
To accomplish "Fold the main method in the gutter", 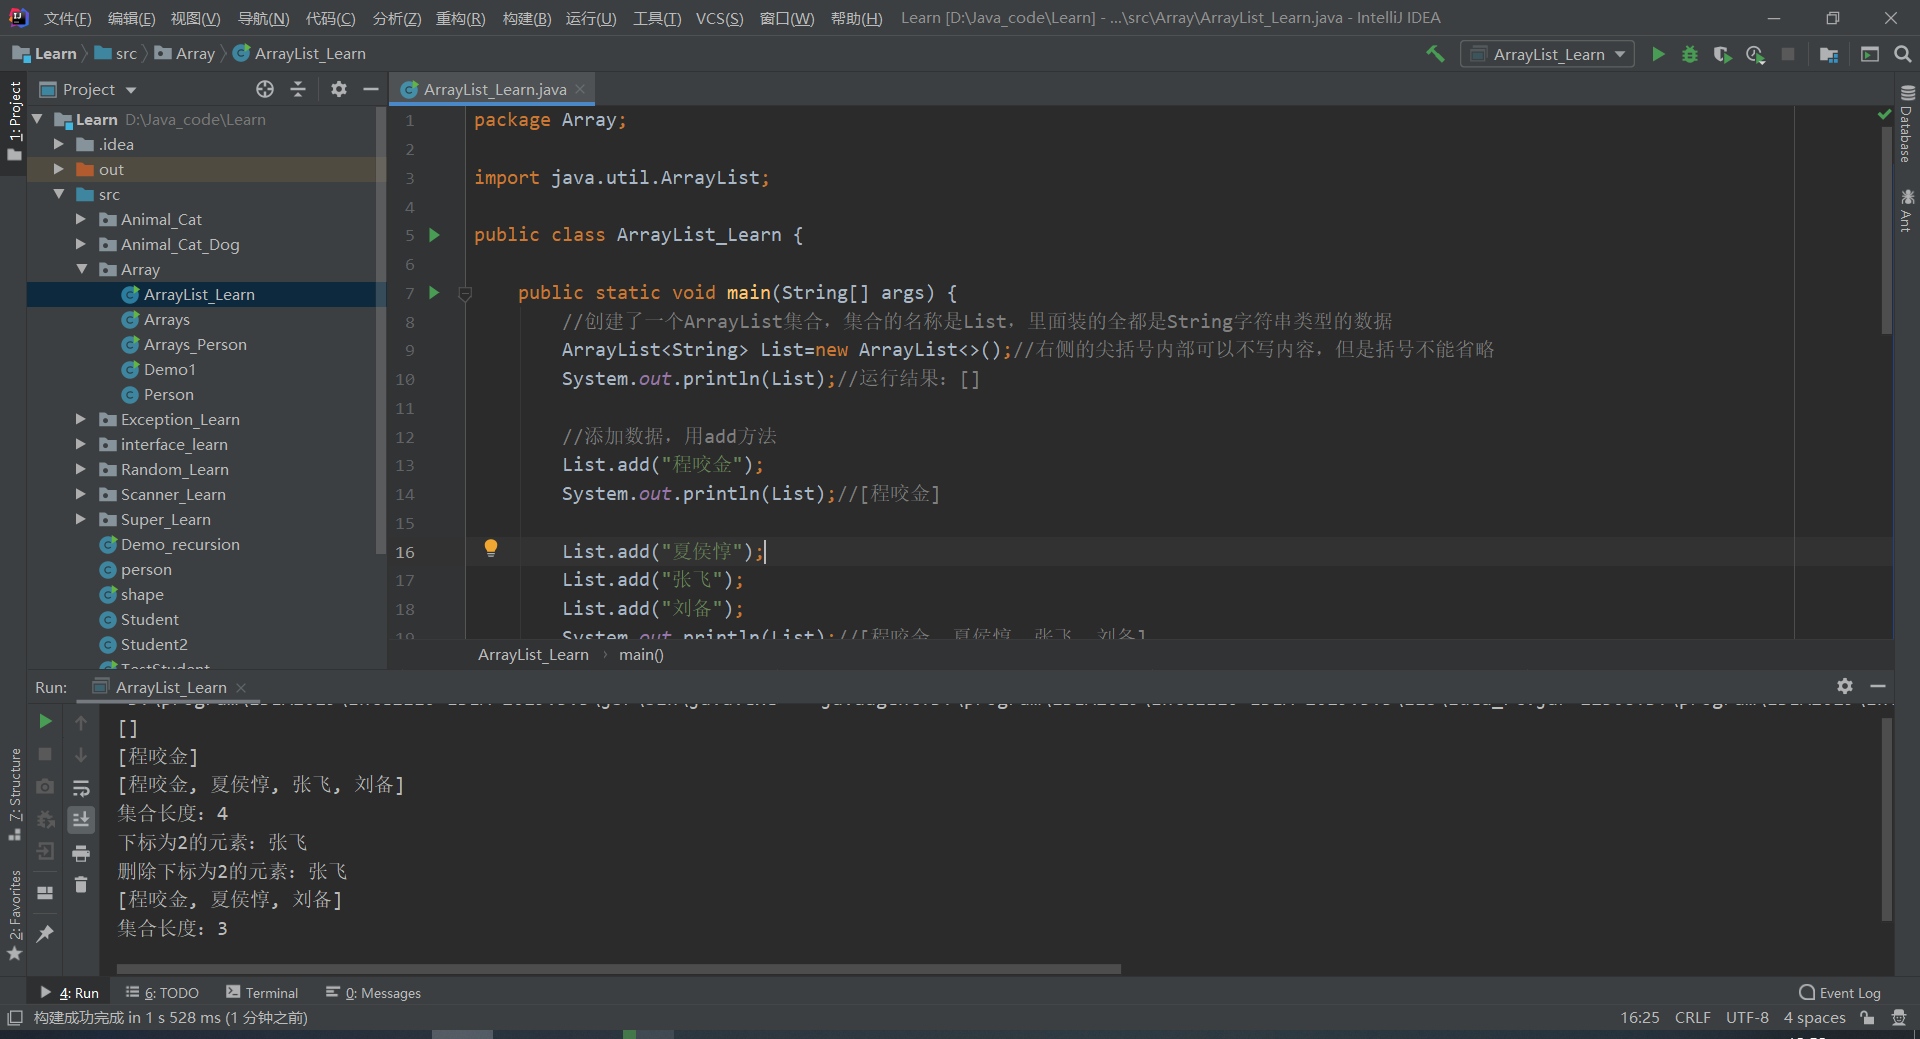I will [x=465, y=293].
